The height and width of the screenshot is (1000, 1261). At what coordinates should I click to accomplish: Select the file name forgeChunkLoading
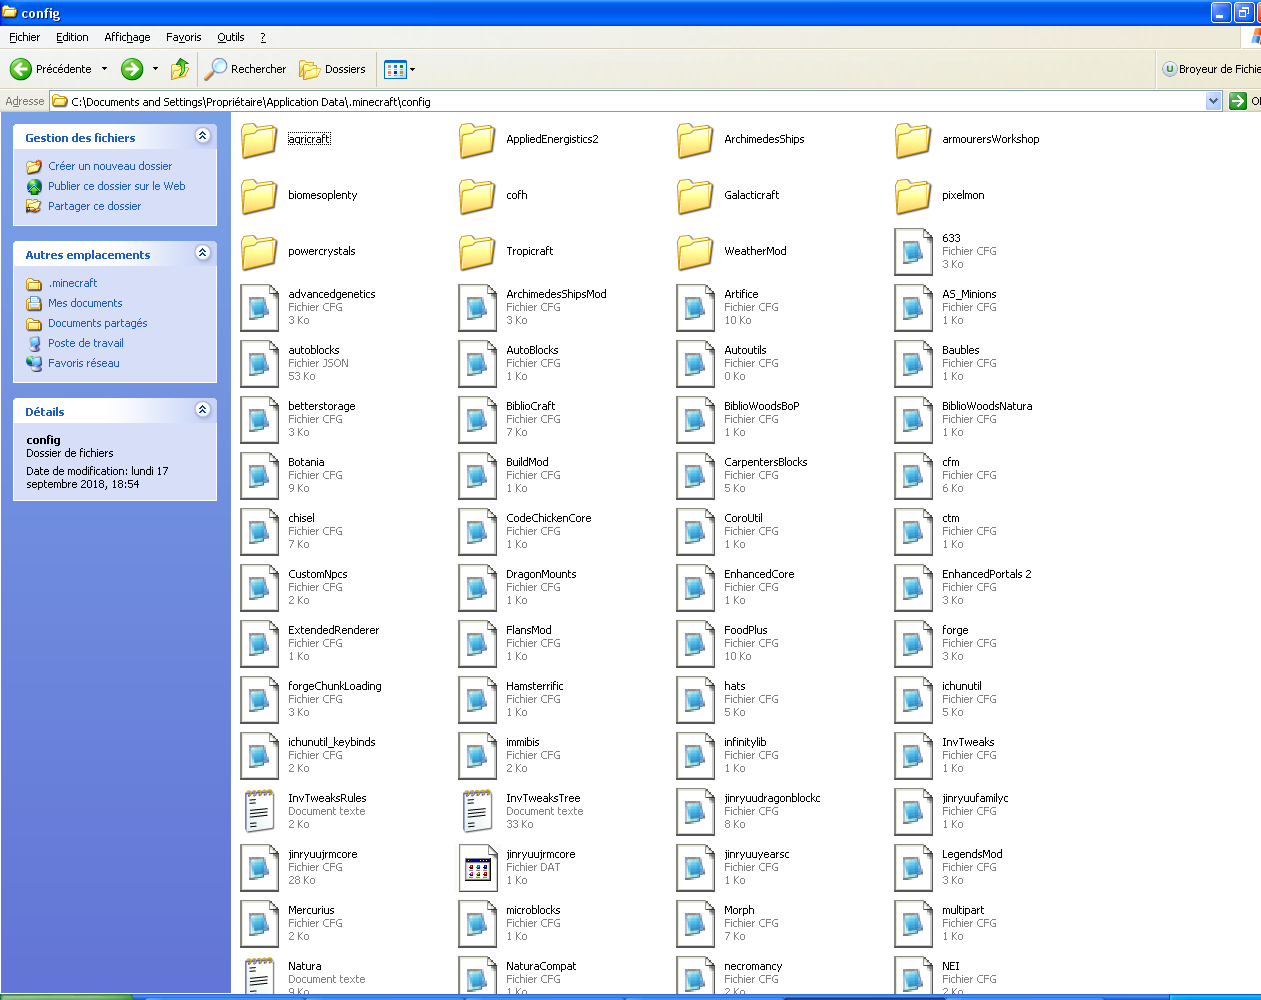pyautogui.click(x=334, y=686)
